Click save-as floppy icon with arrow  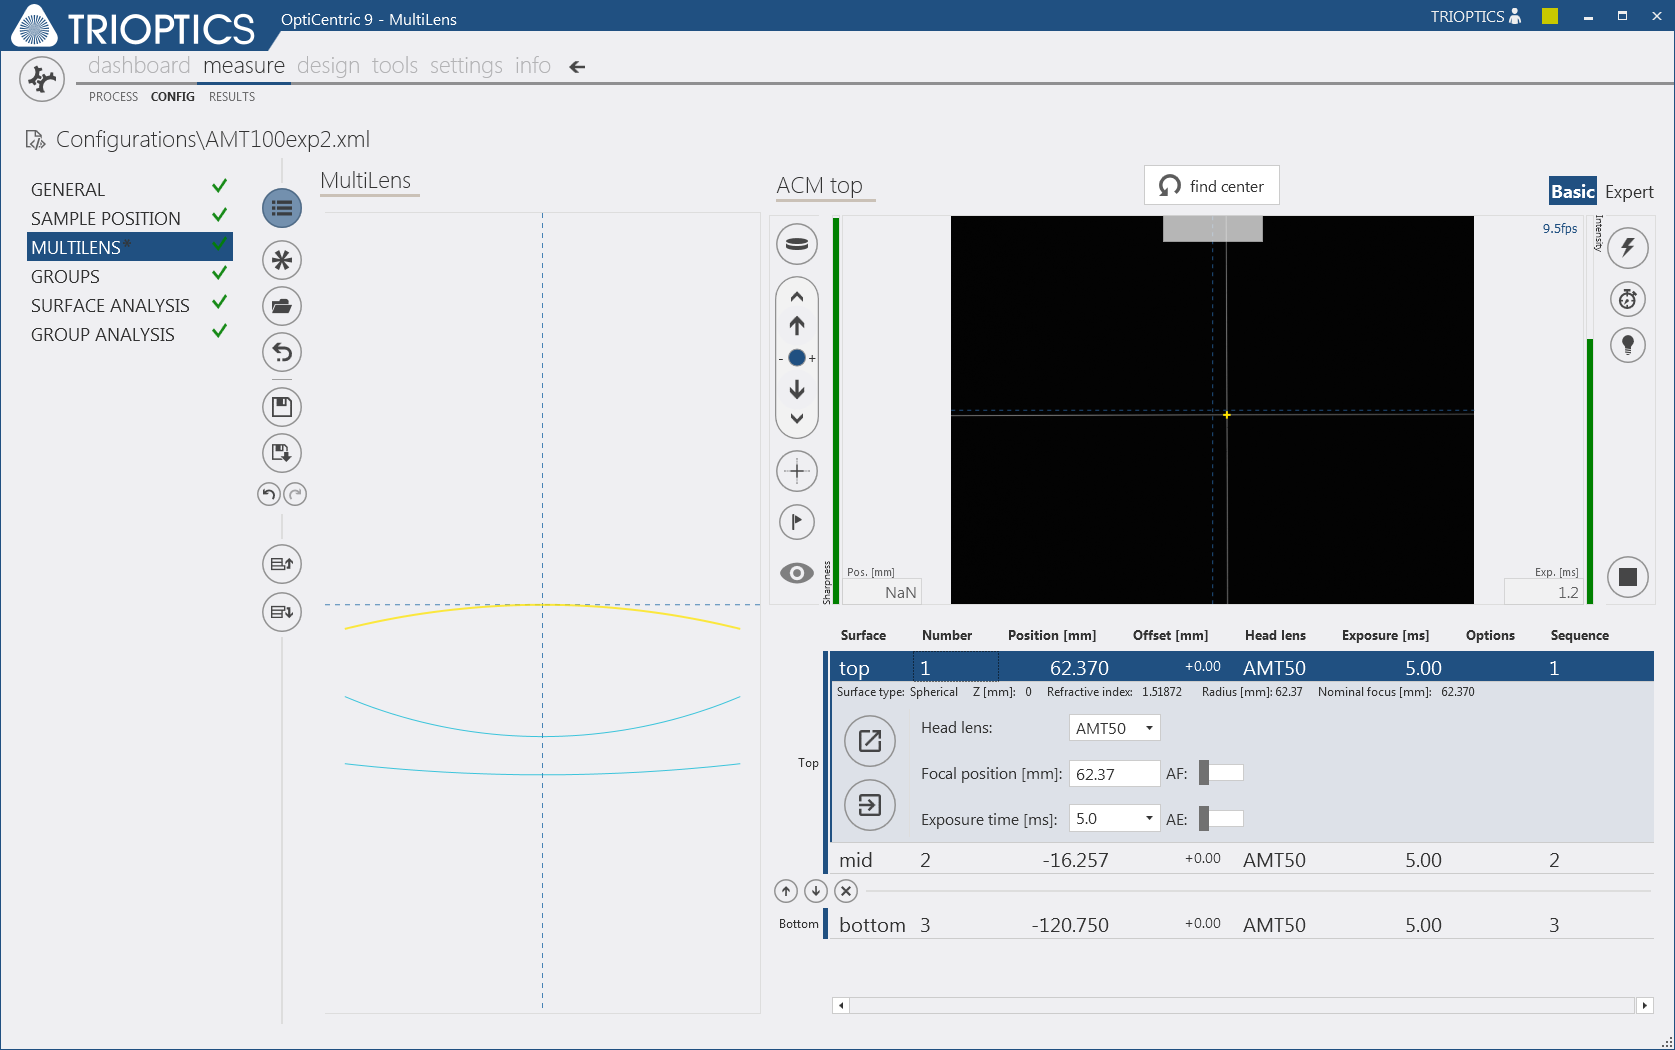pyautogui.click(x=282, y=453)
